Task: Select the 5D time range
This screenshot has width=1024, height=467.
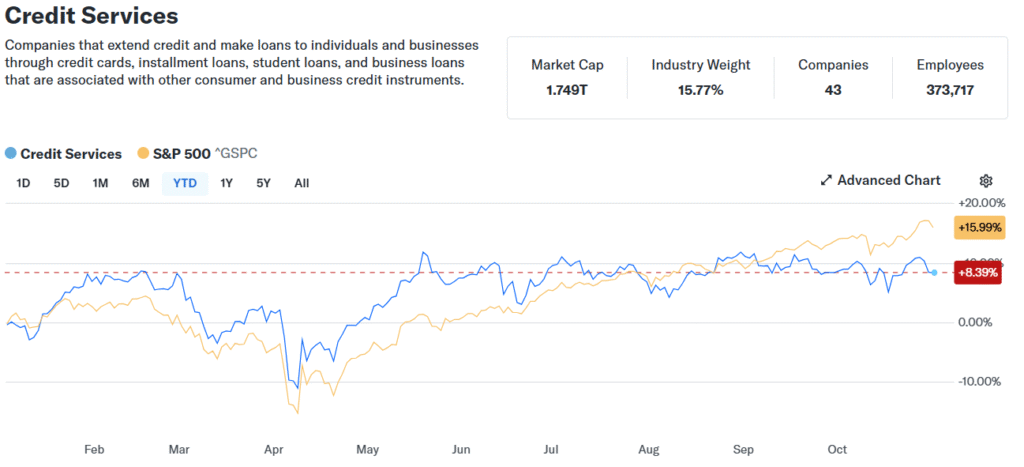Action: [x=62, y=183]
